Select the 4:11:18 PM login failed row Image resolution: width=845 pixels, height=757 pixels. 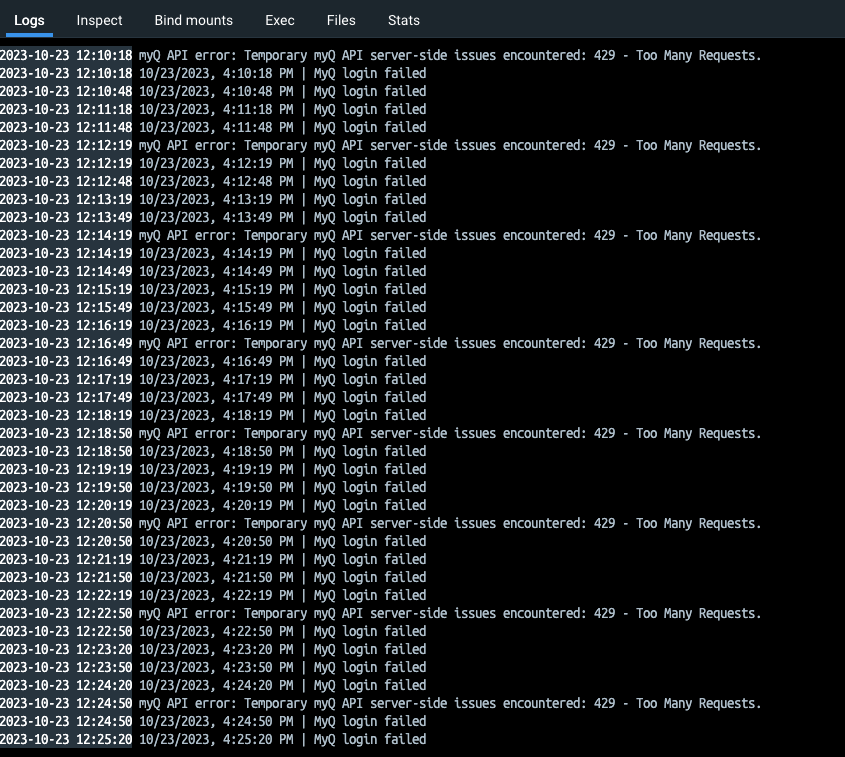pyautogui.click(x=213, y=109)
